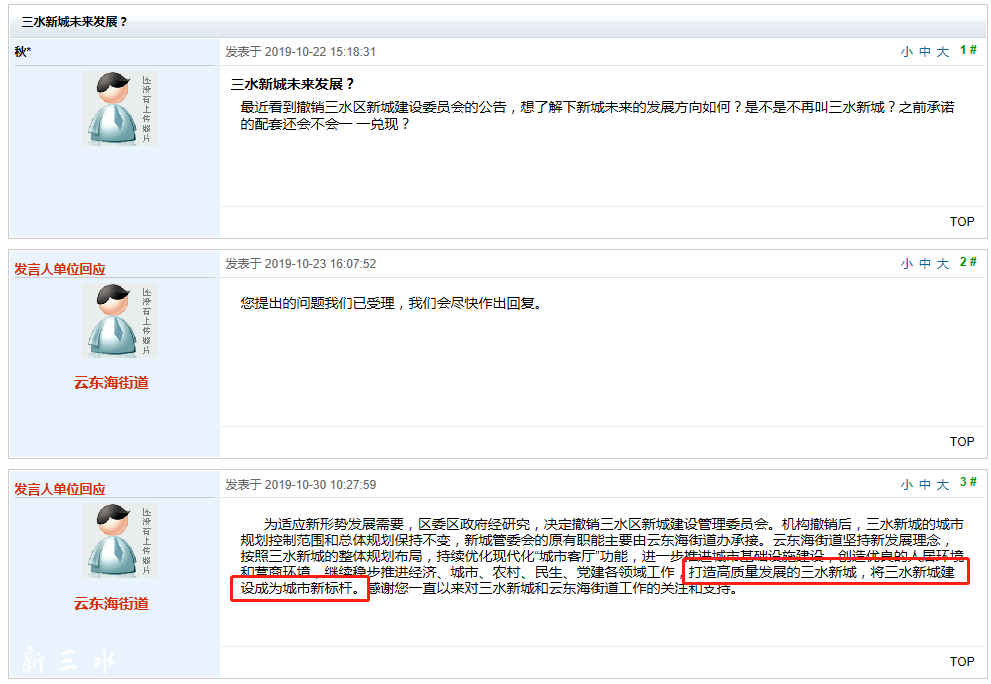Choose large font (大) in the second post
Image resolution: width=991 pixels, height=684 pixels.
tap(942, 264)
